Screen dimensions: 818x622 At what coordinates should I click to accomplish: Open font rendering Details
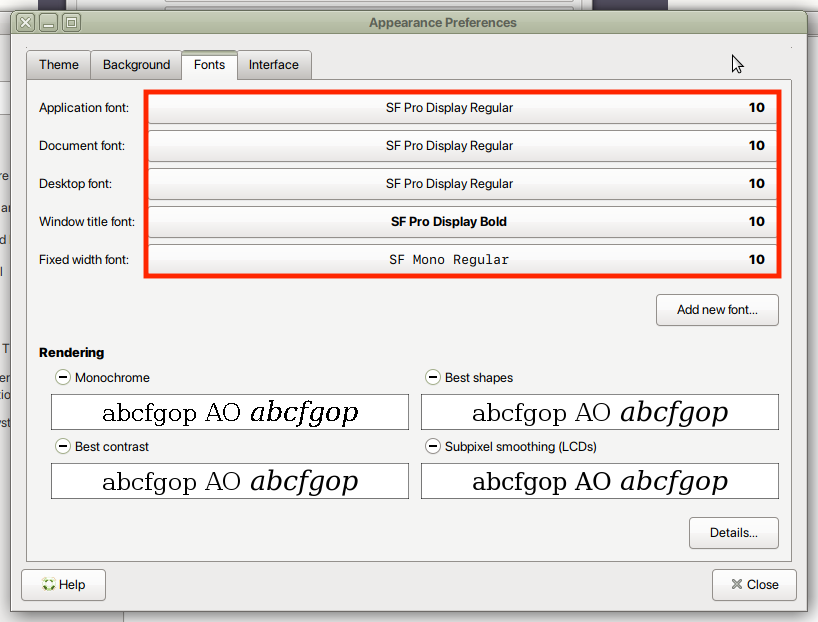733,533
